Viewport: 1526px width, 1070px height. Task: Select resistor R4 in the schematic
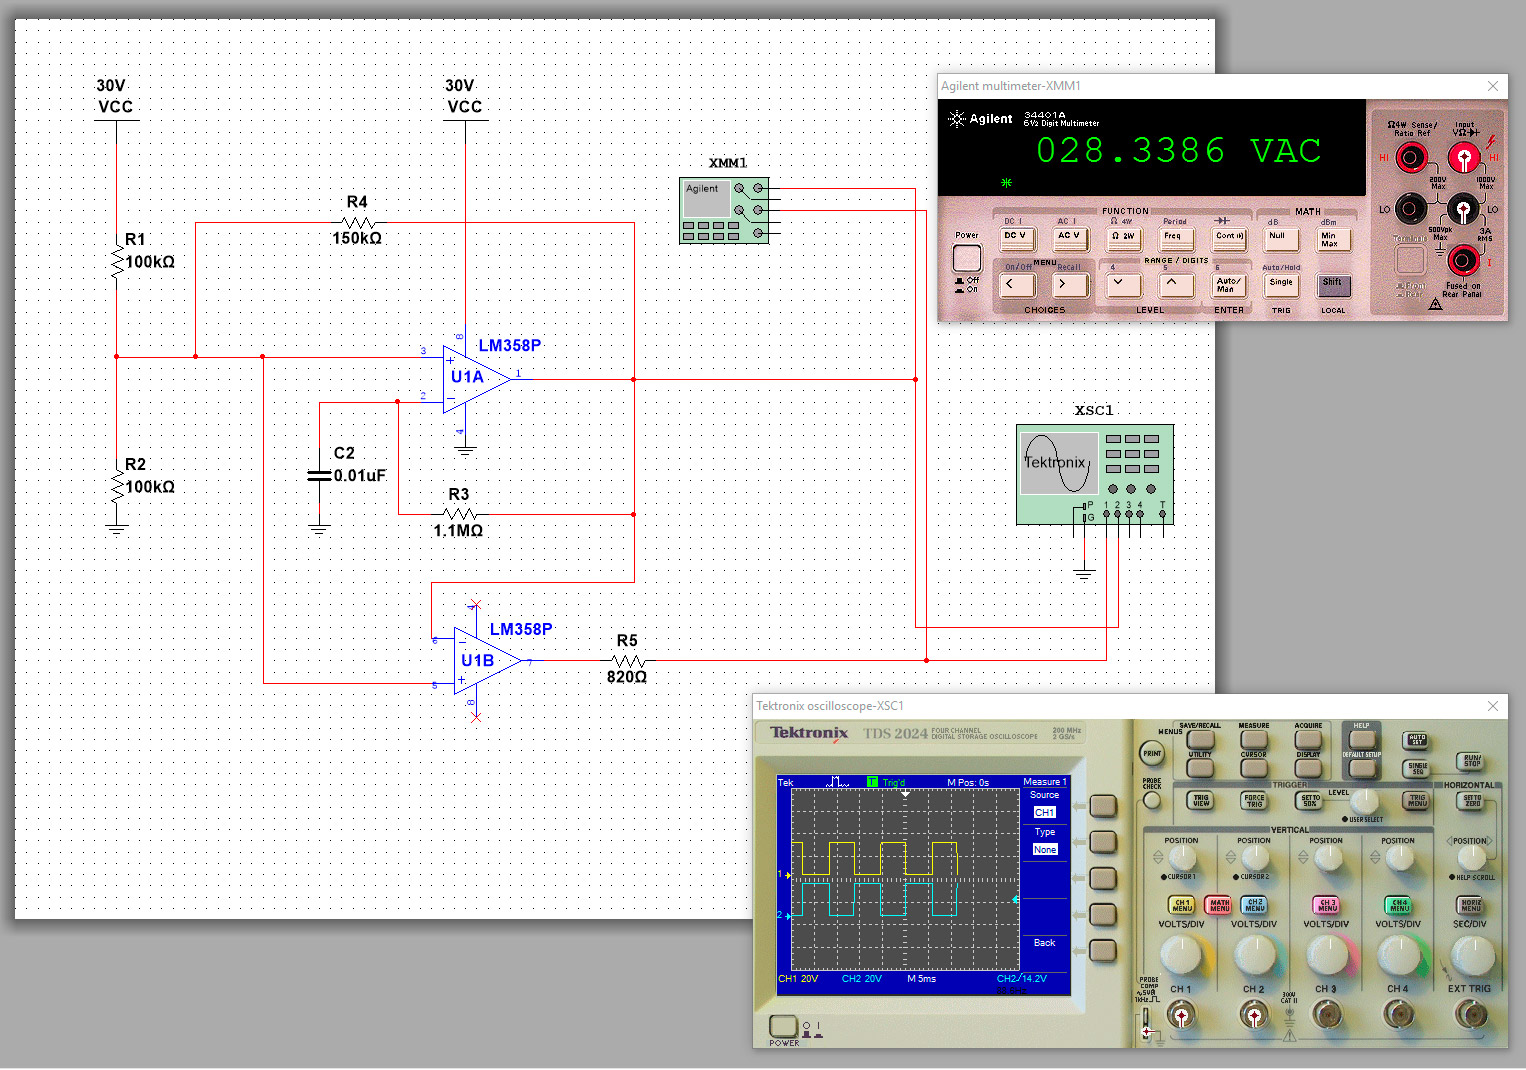point(357,223)
